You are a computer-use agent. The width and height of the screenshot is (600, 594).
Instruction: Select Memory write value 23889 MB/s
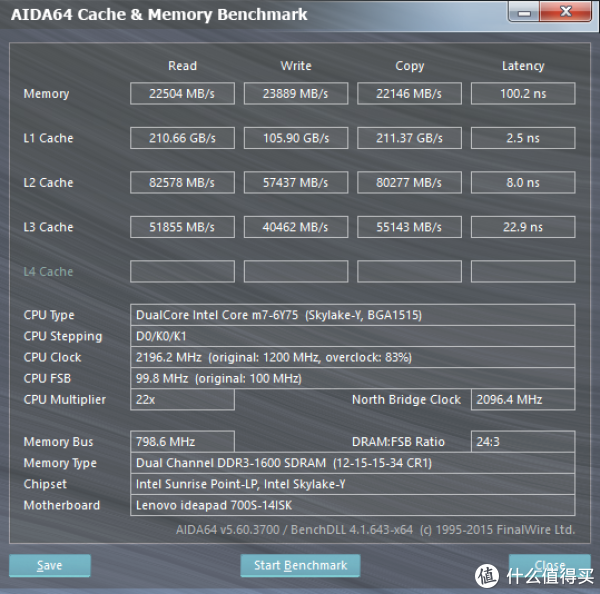pos(296,93)
